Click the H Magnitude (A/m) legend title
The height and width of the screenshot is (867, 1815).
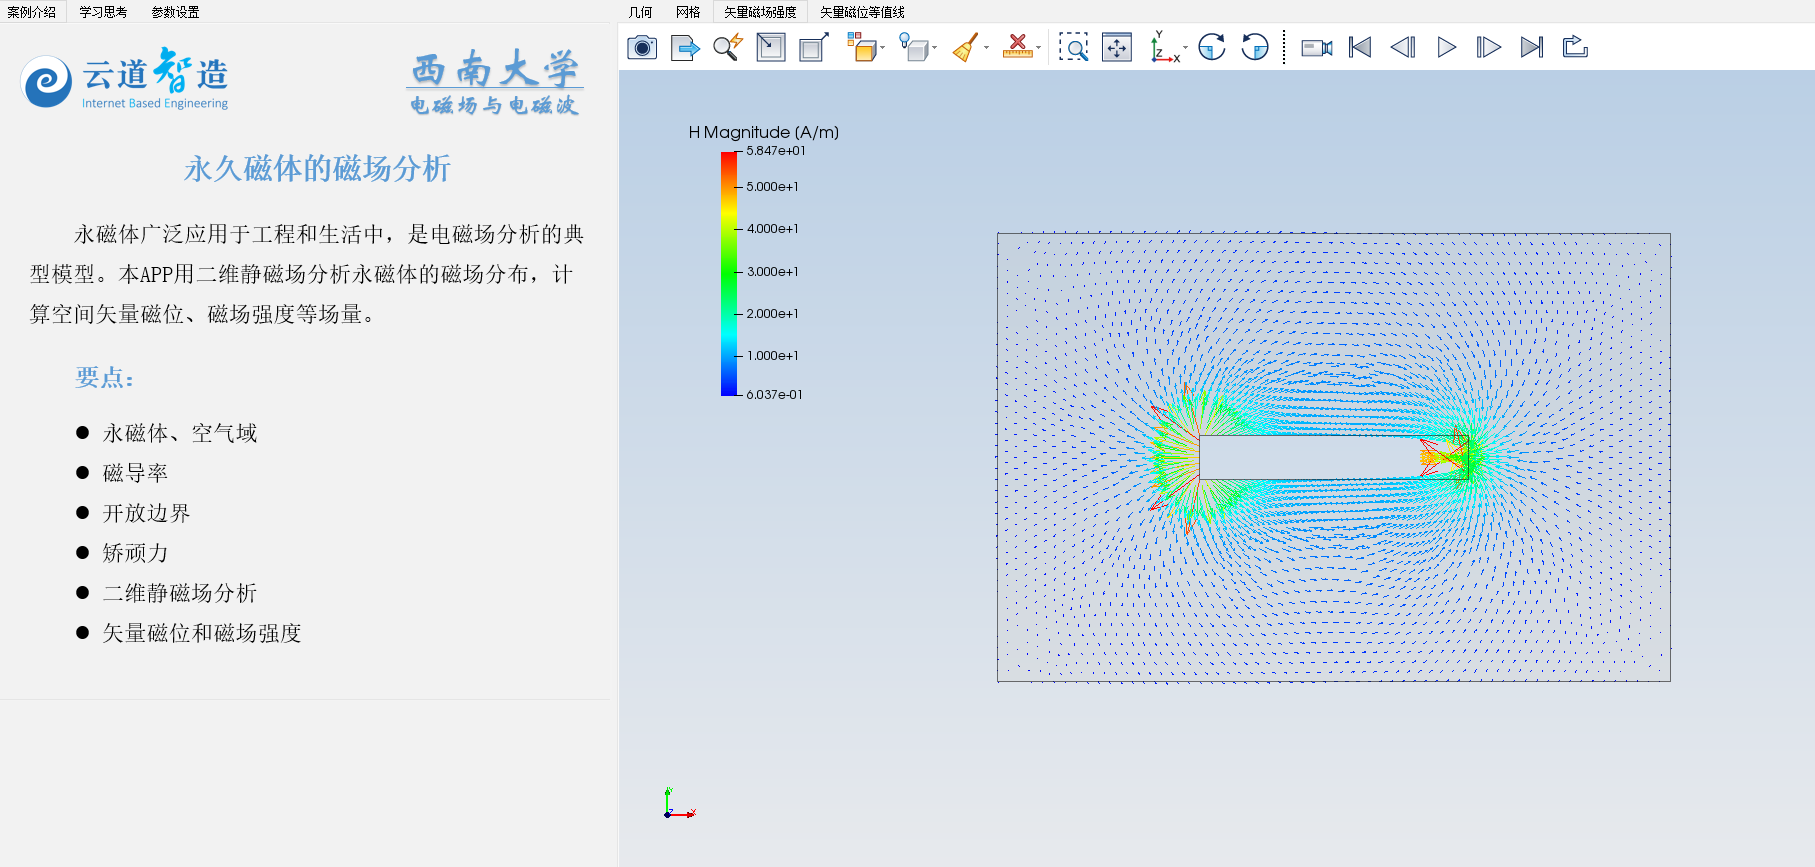point(764,132)
